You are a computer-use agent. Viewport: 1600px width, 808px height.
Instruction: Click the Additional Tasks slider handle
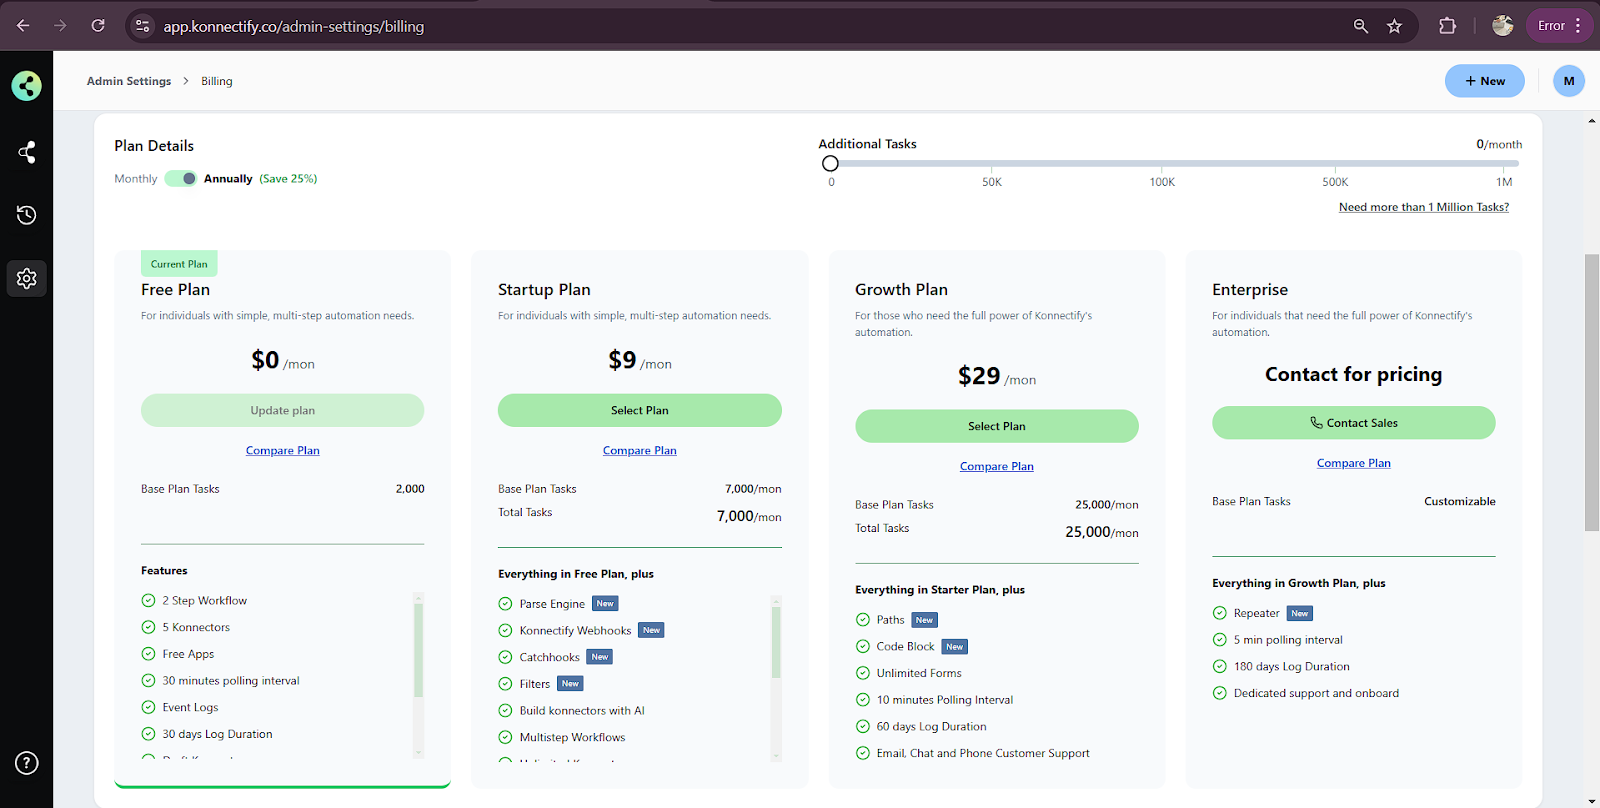[830, 163]
